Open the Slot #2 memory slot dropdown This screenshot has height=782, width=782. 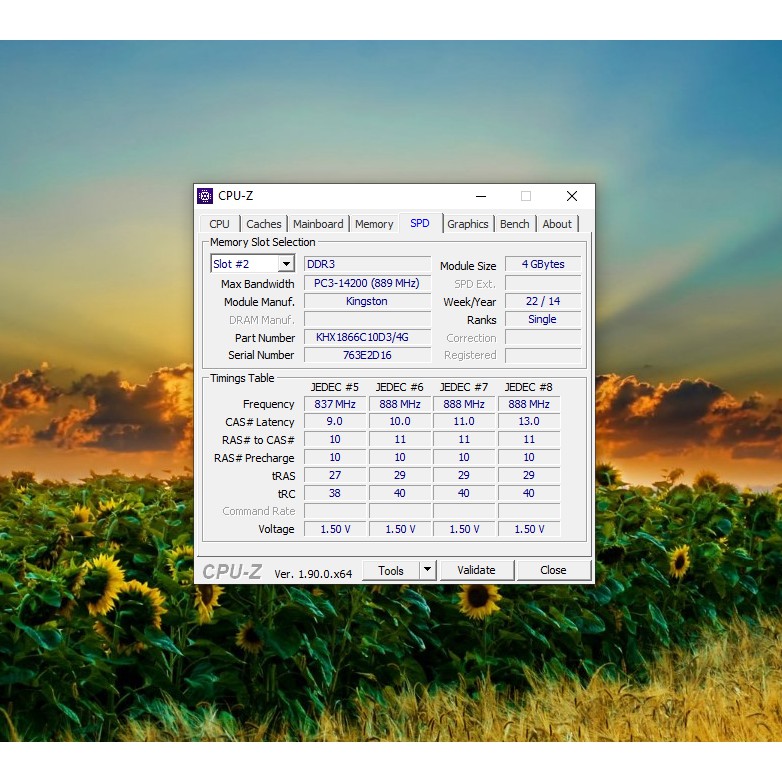(285, 264)
